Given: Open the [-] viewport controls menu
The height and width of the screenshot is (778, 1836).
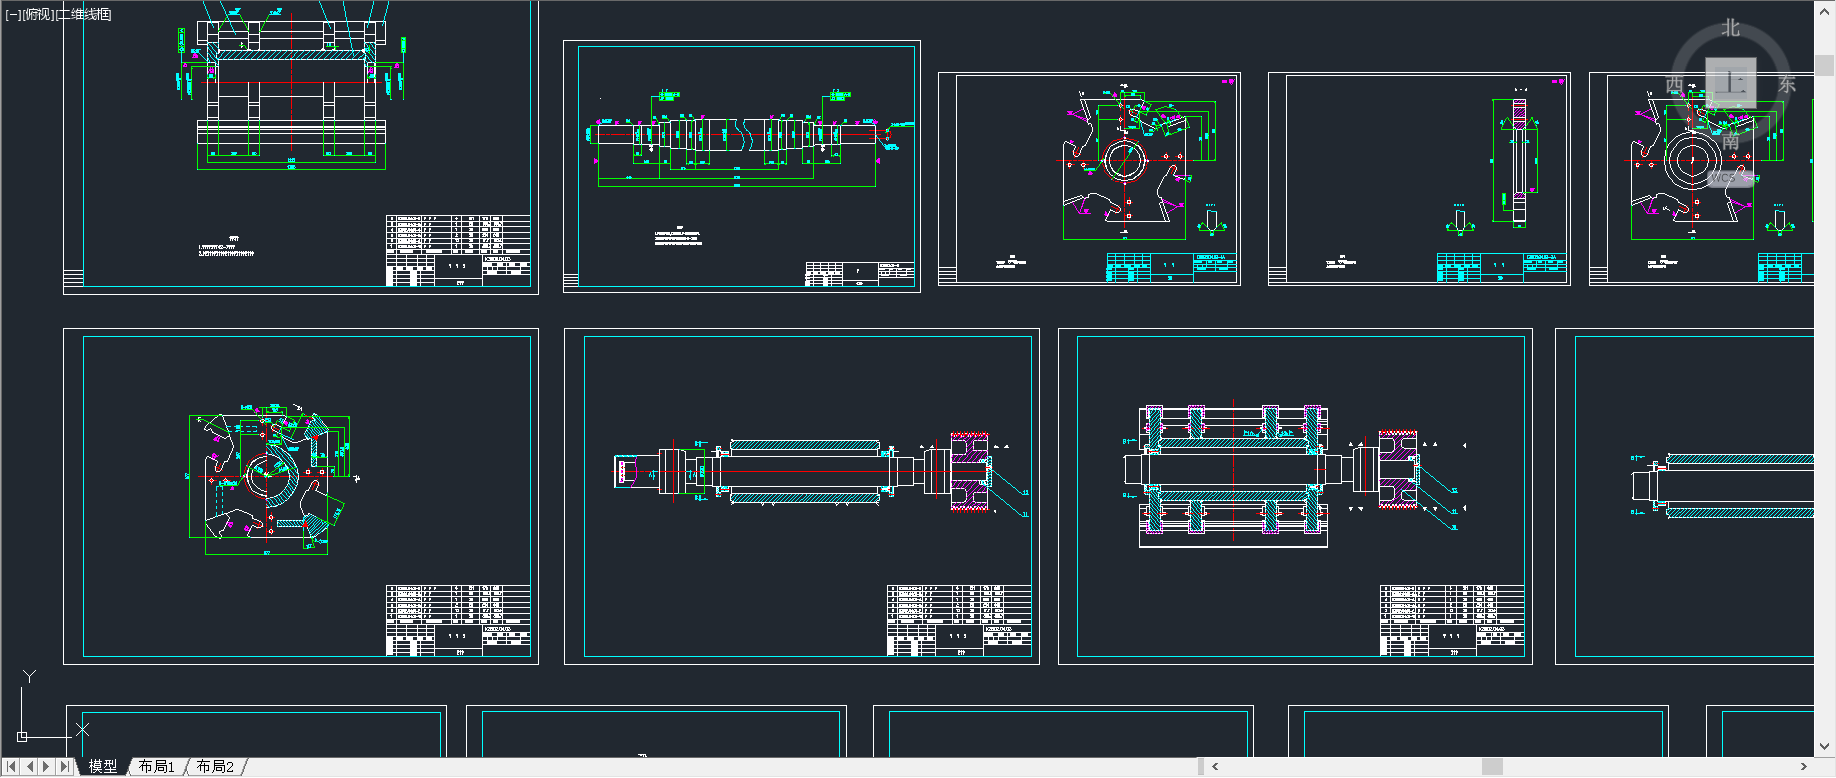Looking at the screenshot, I should [x=13, y=14].
